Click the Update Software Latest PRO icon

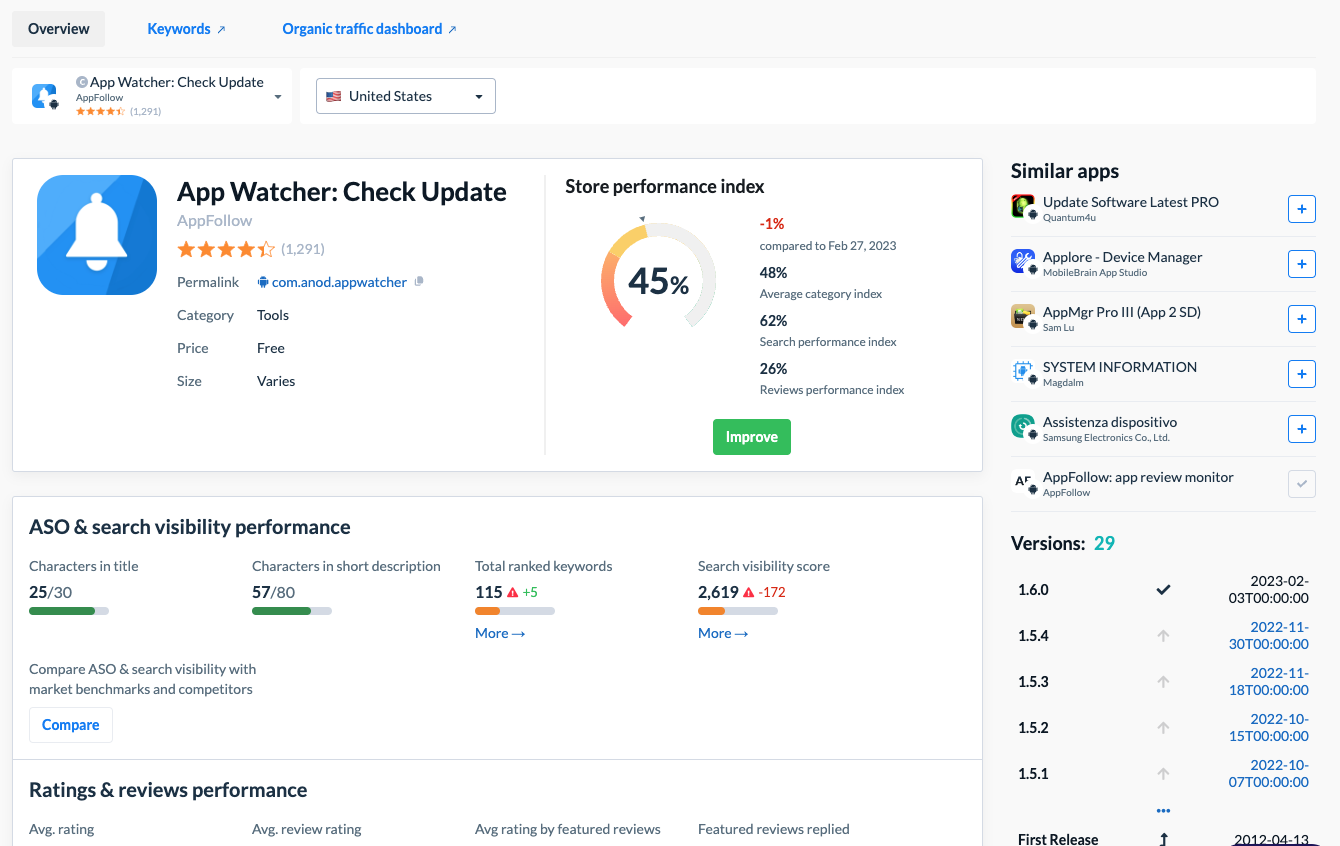[x=1023, y=207]
